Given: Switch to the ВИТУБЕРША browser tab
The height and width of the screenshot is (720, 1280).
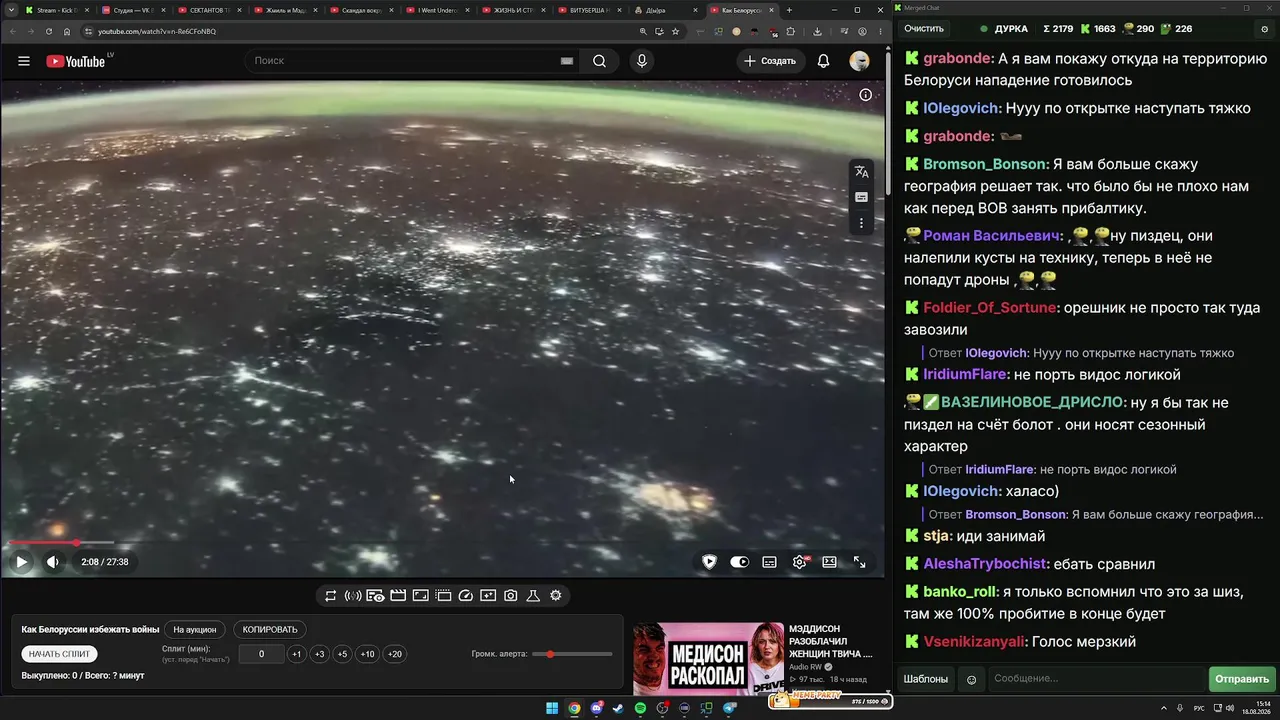Looking at the screenshot, I should (592, 10).
